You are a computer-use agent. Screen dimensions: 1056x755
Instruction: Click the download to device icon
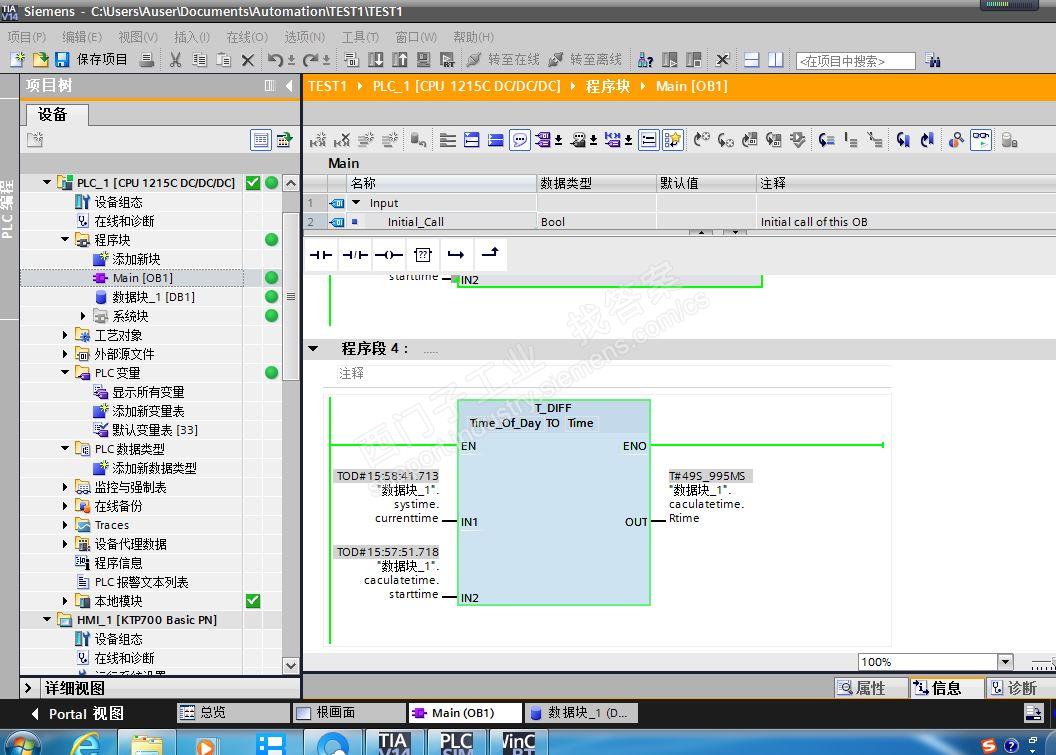pos(376,60)
